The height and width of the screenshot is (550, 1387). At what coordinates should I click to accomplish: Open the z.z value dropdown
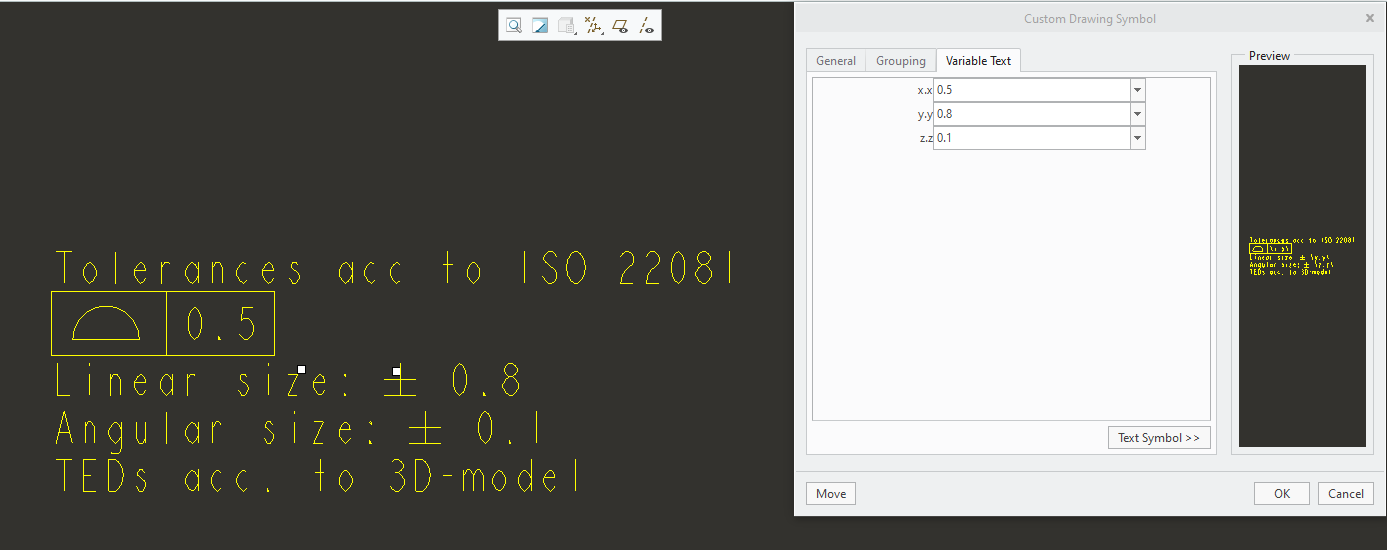coord(1137,138)
